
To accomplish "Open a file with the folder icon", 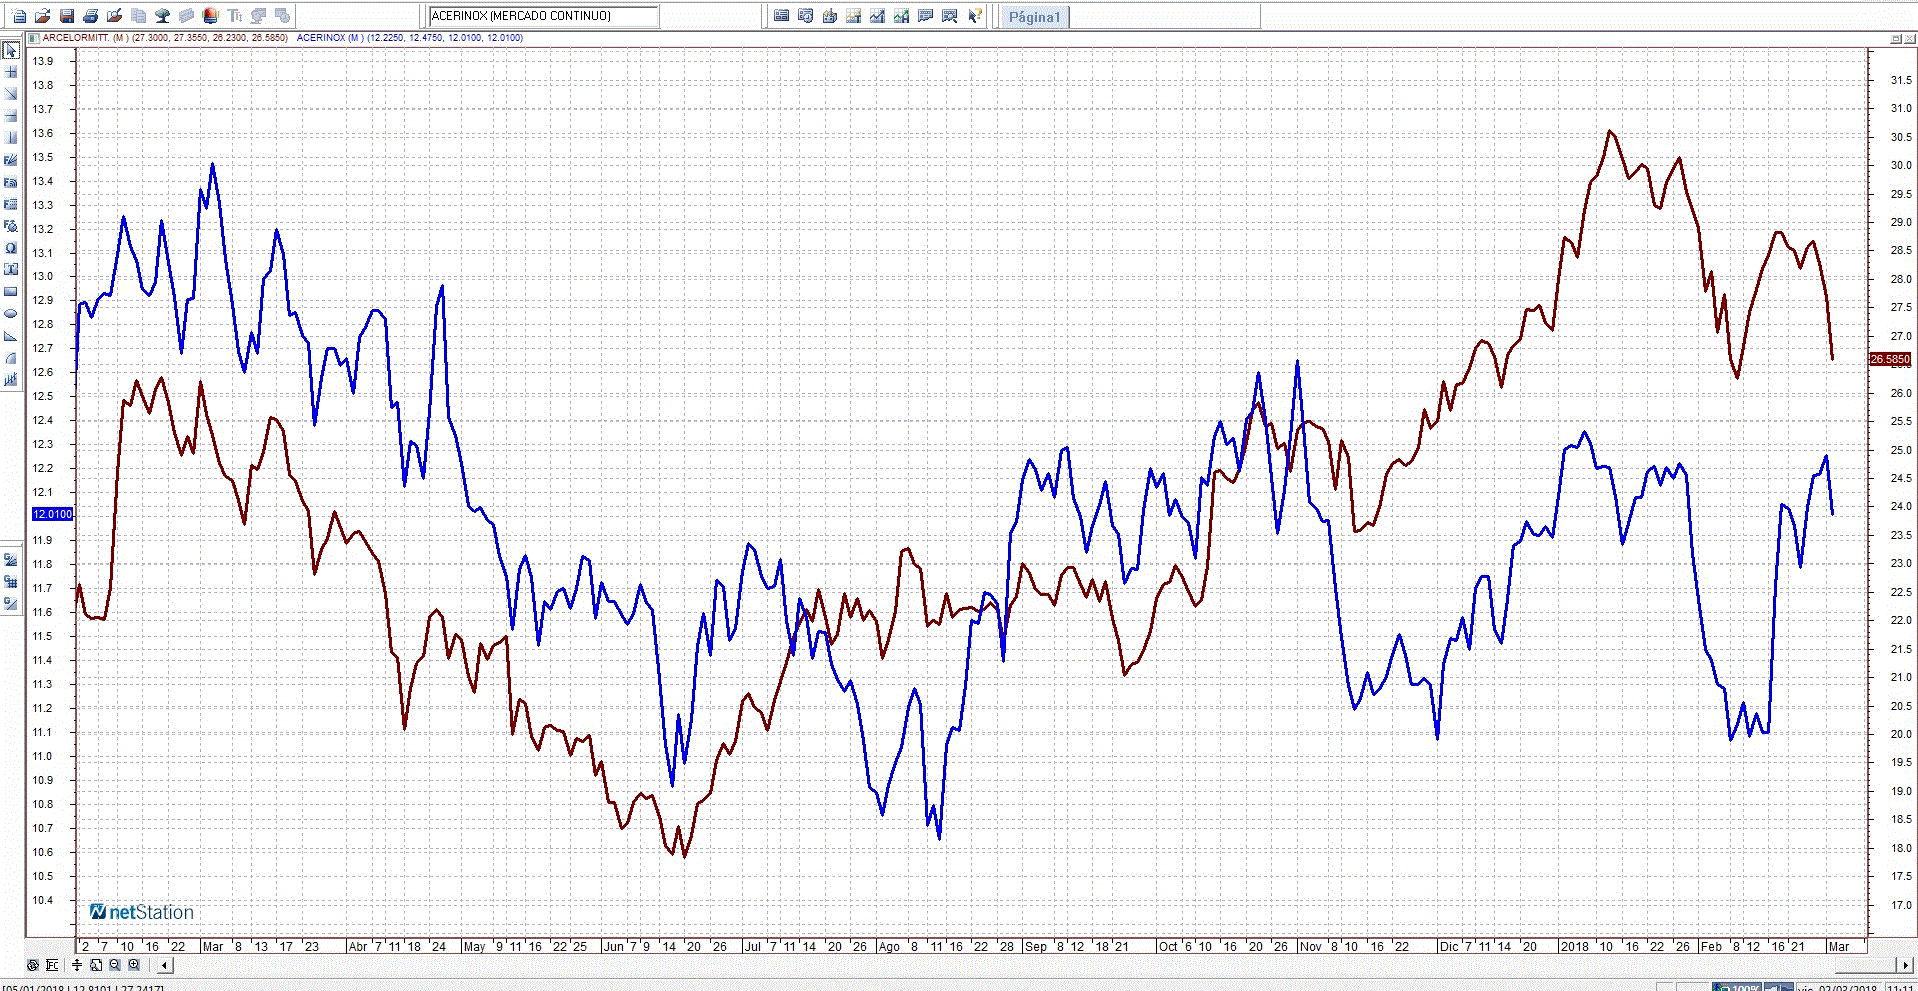I will (43, 16).
